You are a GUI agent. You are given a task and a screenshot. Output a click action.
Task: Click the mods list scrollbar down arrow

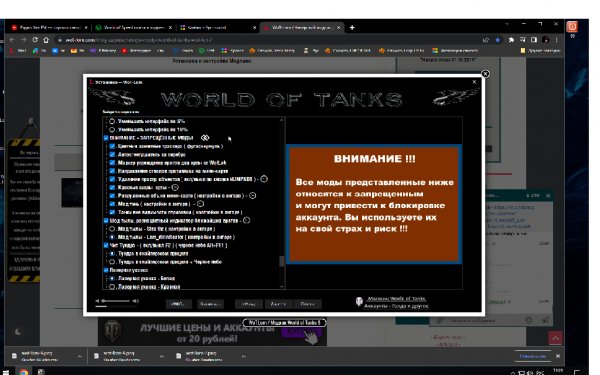point(282,286)
